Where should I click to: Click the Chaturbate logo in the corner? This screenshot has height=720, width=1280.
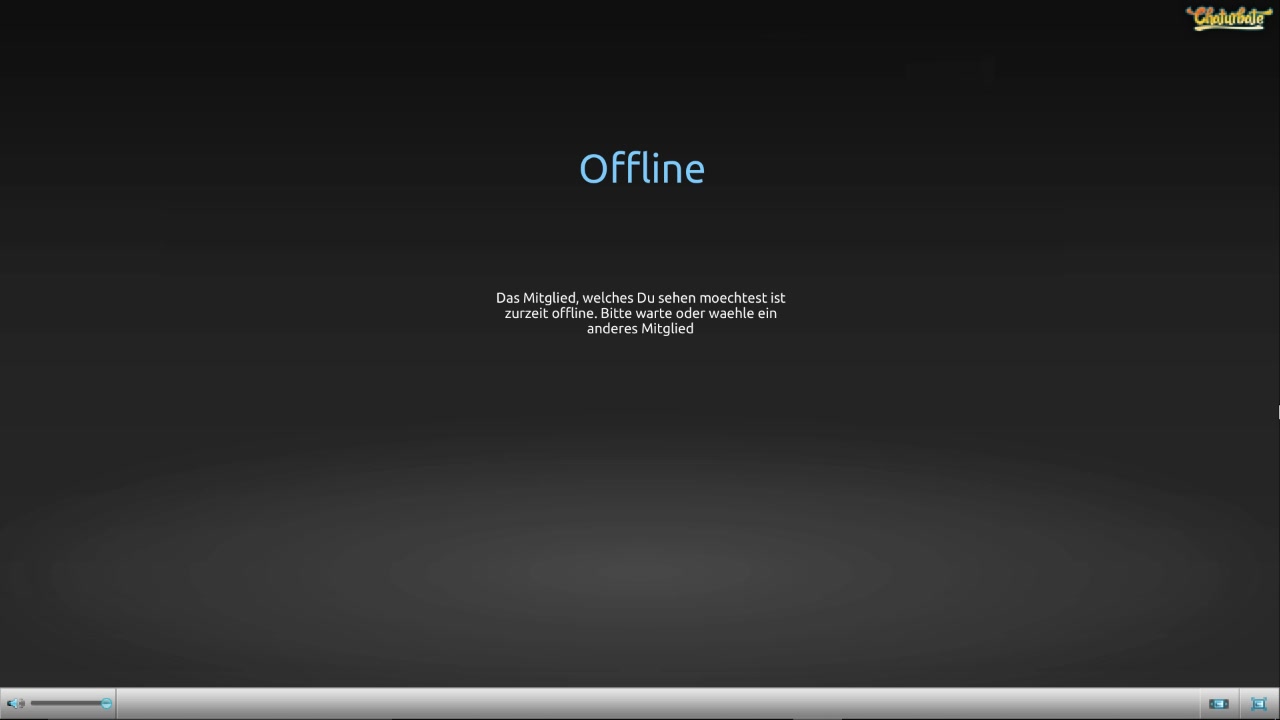pyautogui.click(x=1228, y=18)
